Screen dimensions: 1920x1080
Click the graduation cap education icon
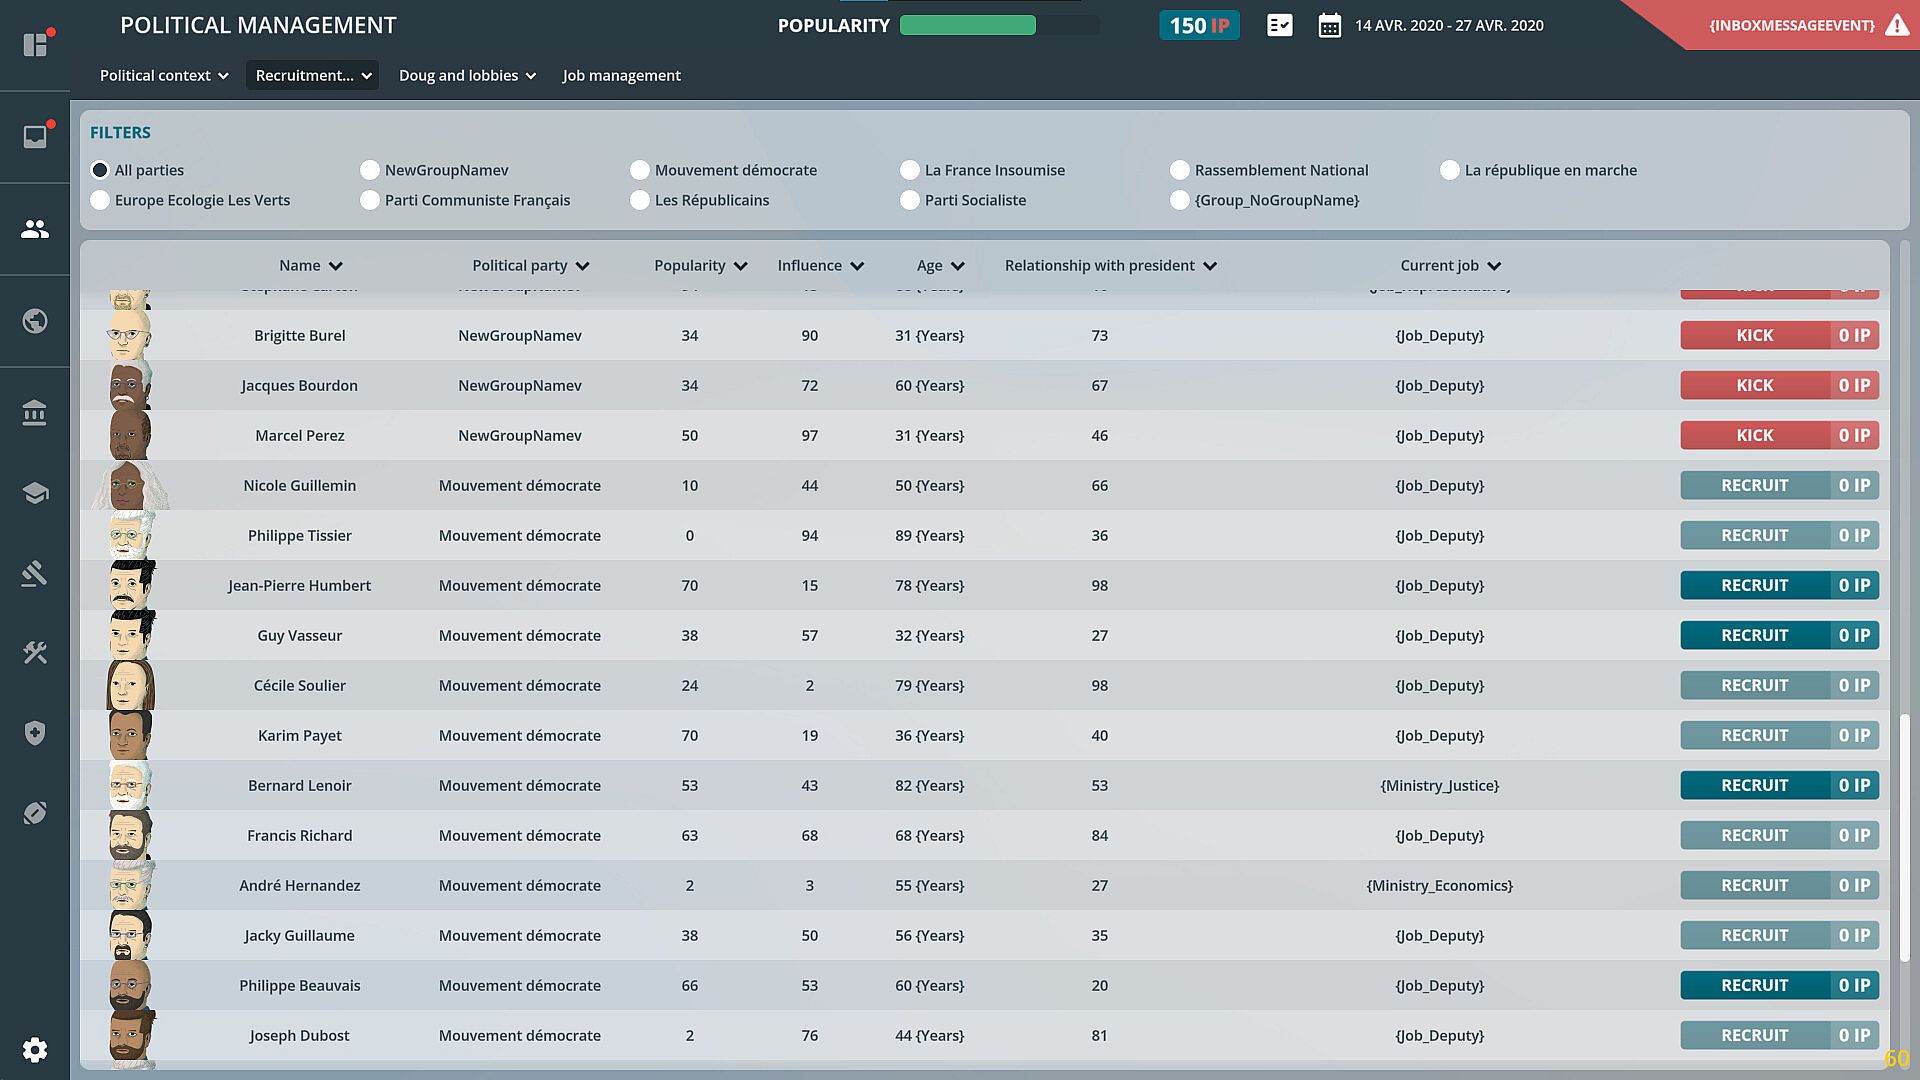(x=35, y=493)
